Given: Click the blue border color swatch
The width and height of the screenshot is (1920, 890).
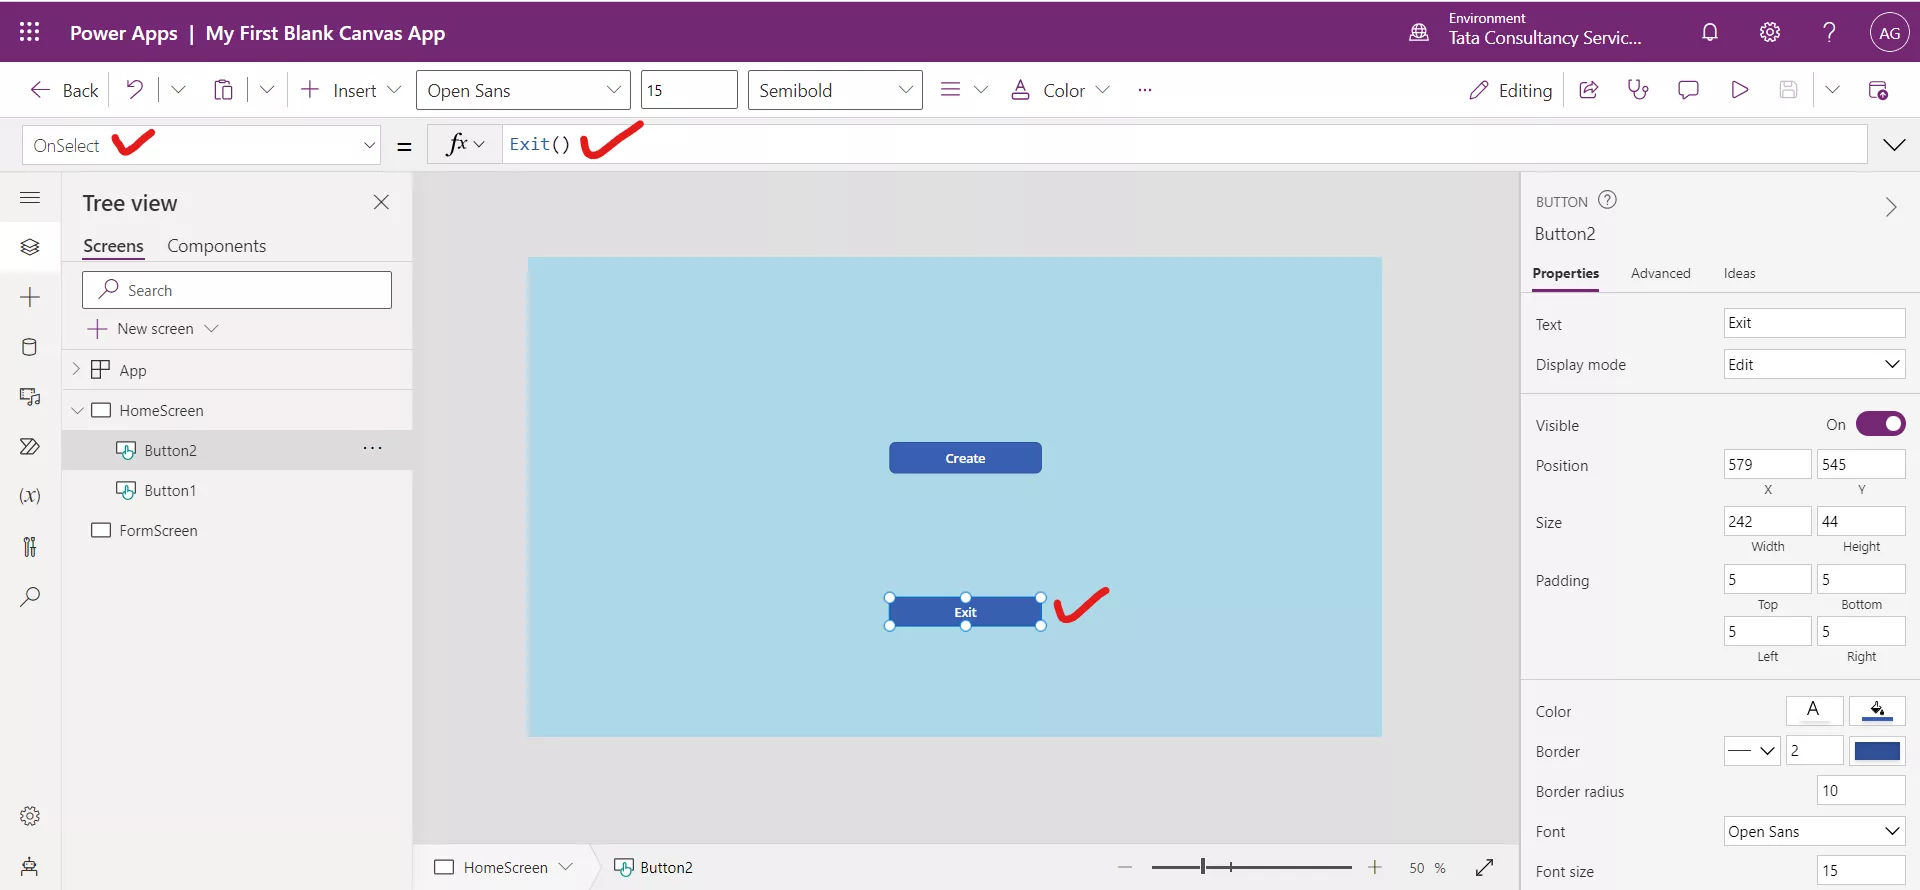Looking at the screenshot, I should (1877, 750).
